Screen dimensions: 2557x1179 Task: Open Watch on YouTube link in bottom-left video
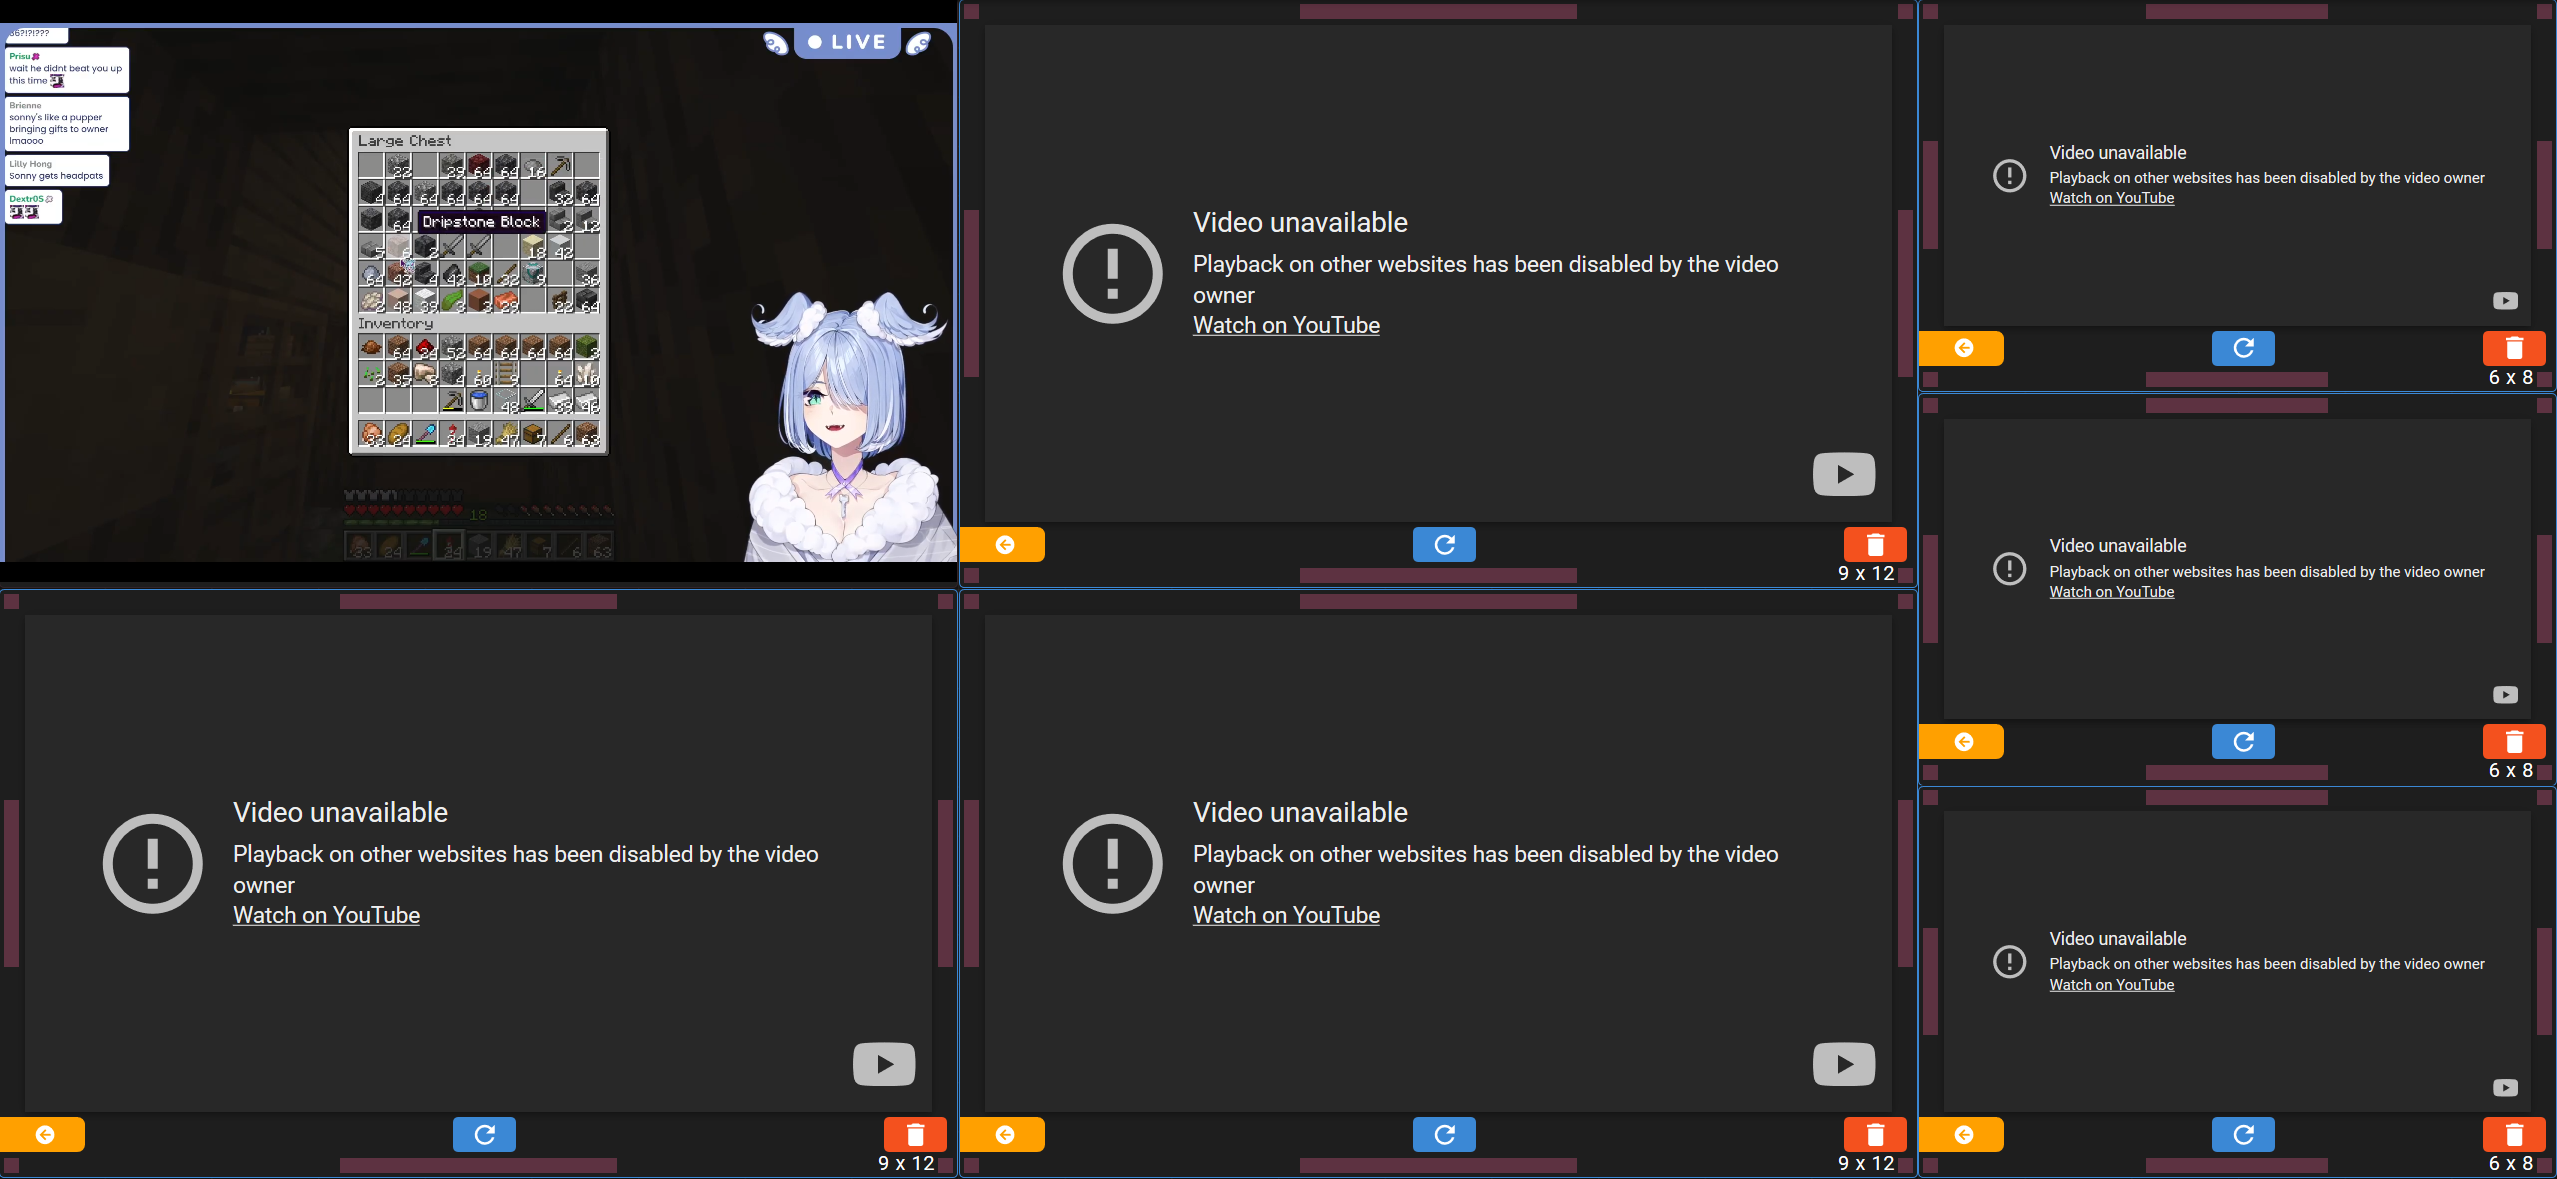coord(326,915)
